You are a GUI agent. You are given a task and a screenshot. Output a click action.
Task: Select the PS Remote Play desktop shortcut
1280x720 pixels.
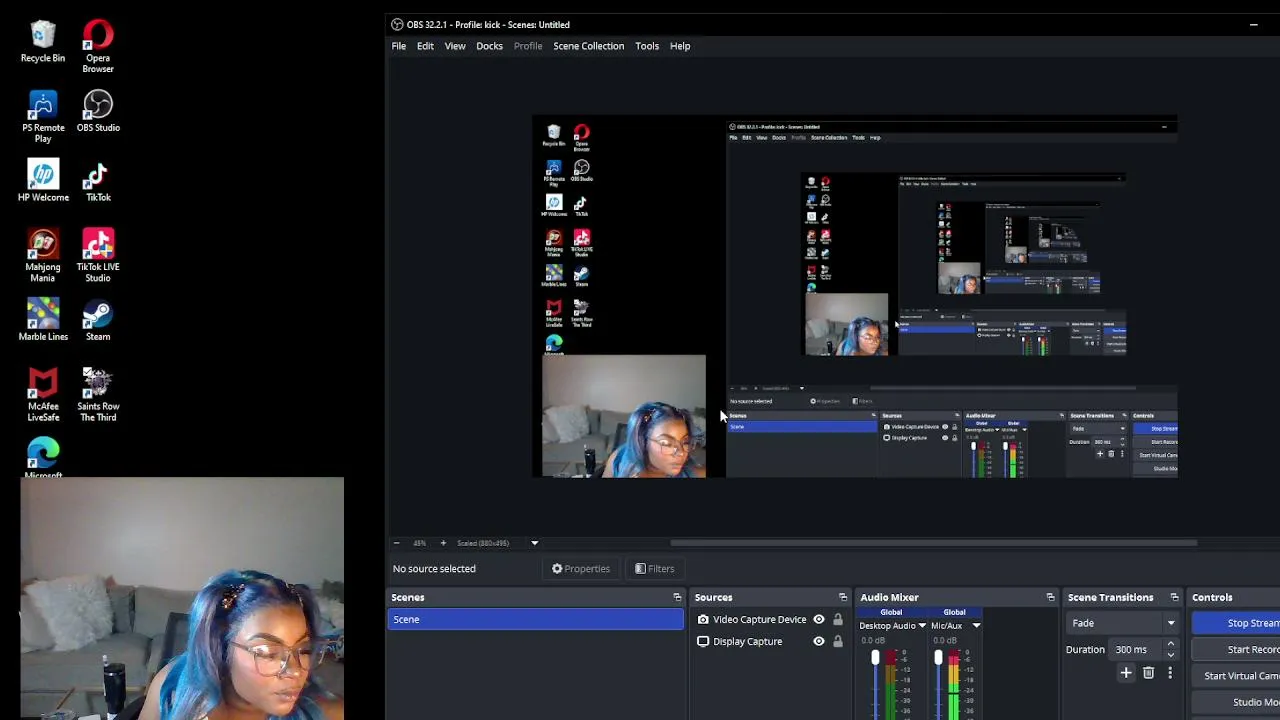[43, 116]
